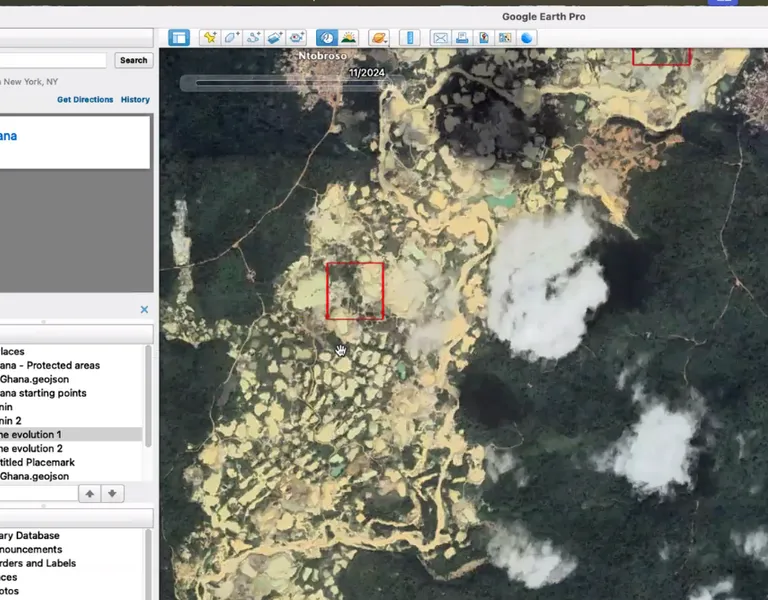Click the Search button
Viewport: 768px width, 600px height.
coord(133,60)
